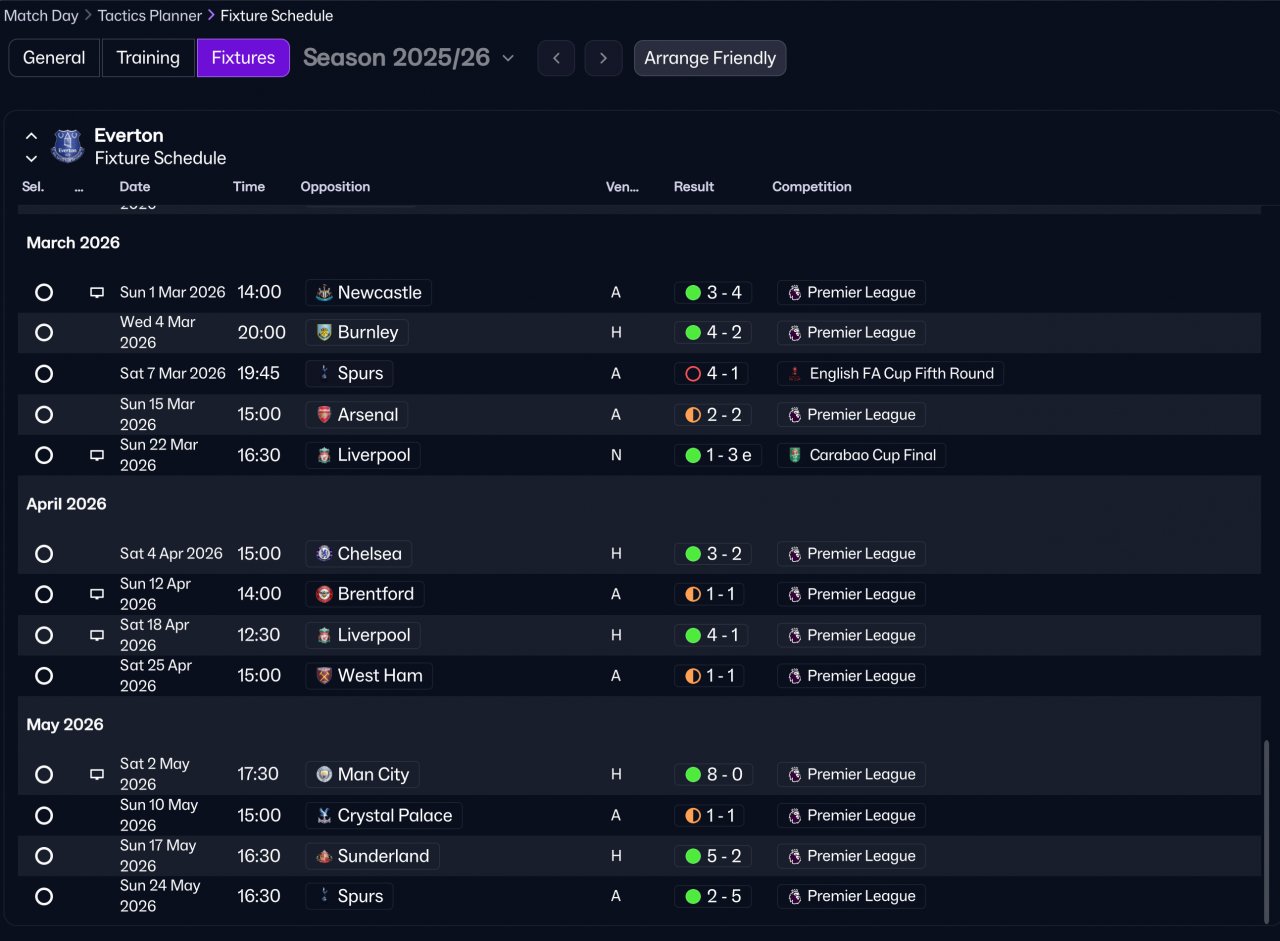Click the Man City club badge icon
Viewport: 1280px width, 941px height.
324,775
